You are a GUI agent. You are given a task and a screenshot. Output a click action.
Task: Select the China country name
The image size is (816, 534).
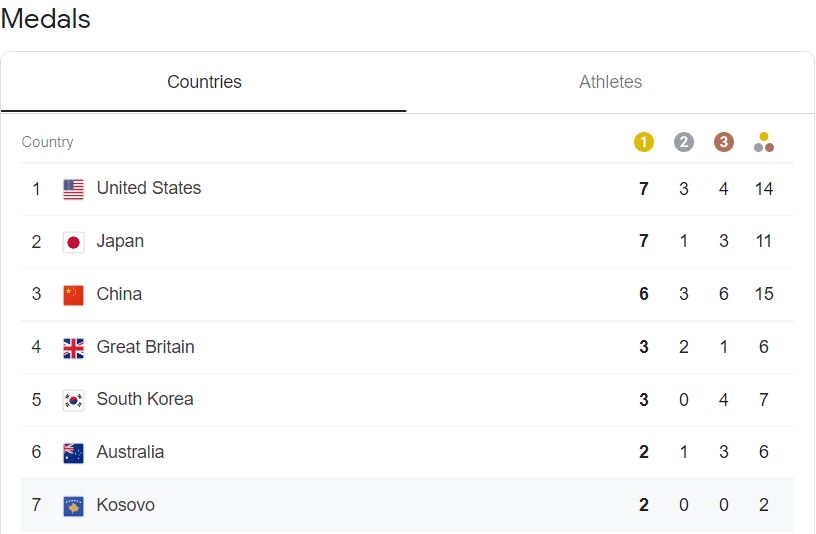click(x=119, y=294)
